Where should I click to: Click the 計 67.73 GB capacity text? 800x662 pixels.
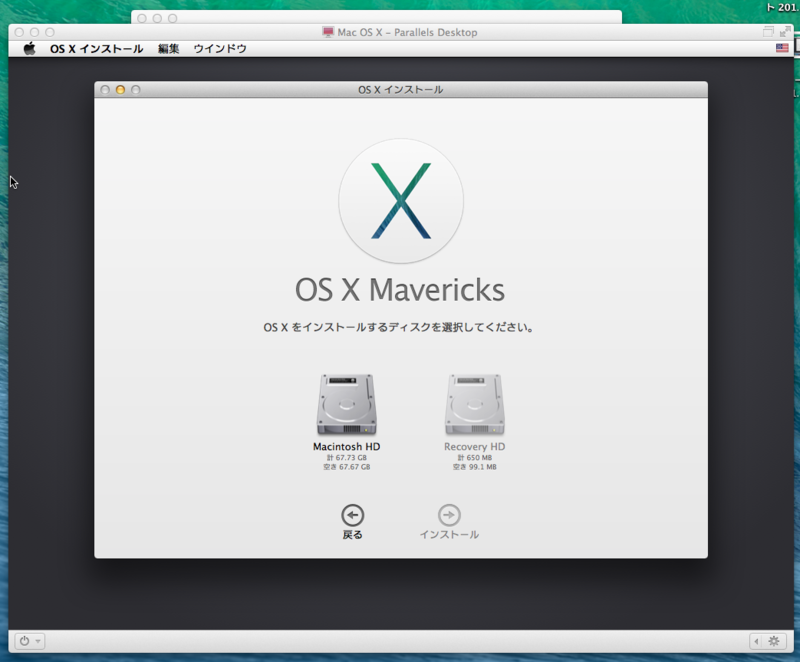point(346,457)
